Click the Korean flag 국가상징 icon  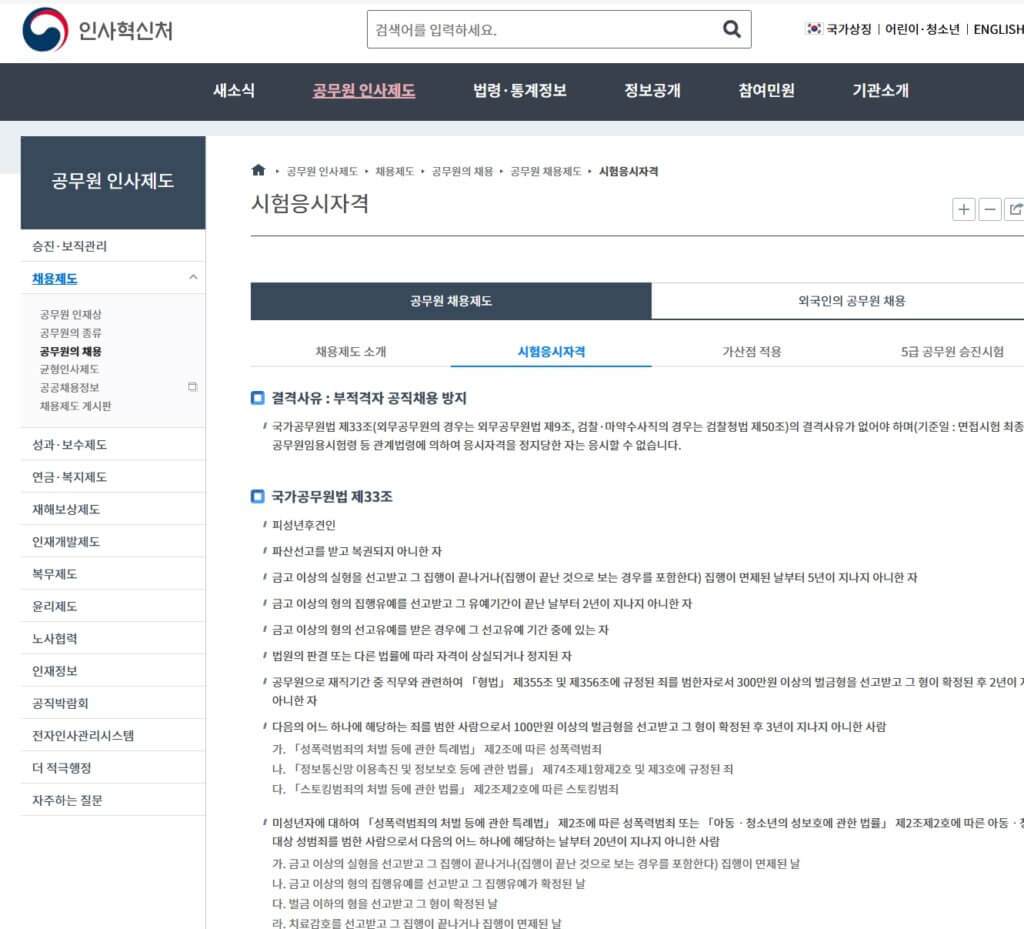pos(814,29)
